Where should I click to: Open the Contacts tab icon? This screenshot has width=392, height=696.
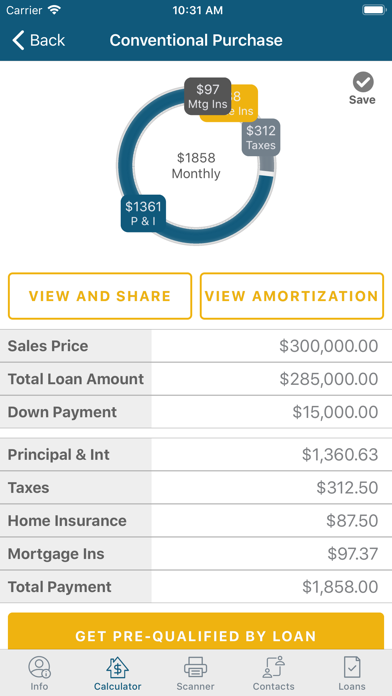pos(273,667)
